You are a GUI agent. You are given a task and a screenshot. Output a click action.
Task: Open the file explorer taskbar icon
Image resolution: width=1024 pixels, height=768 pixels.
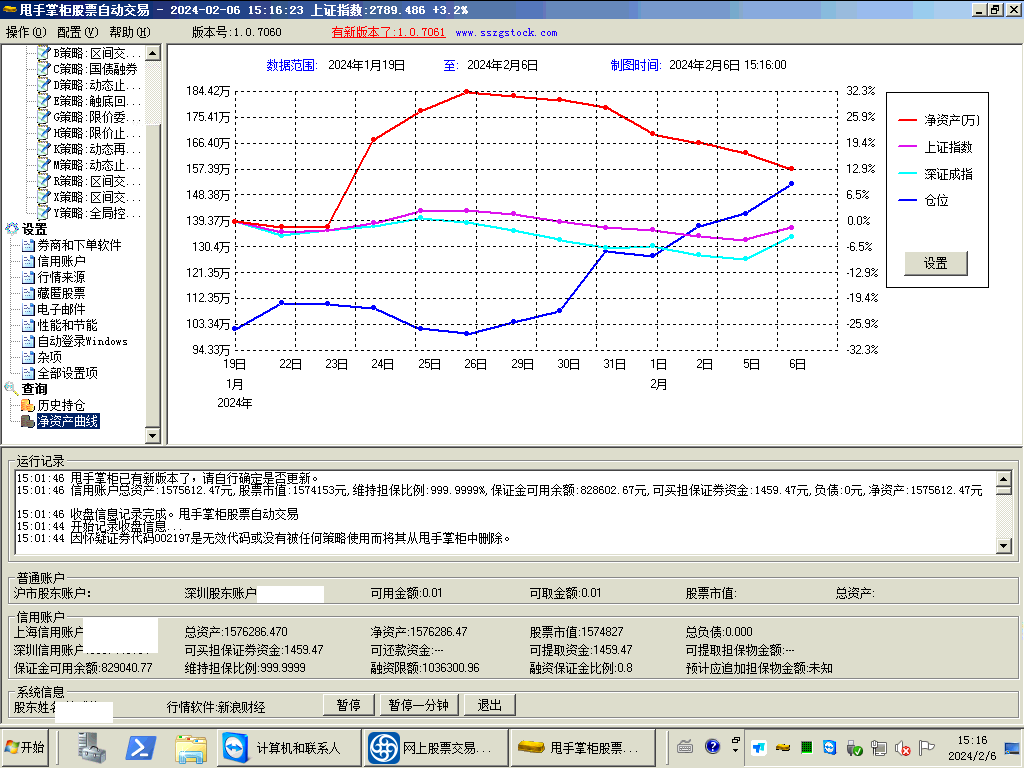coord(190,747)
